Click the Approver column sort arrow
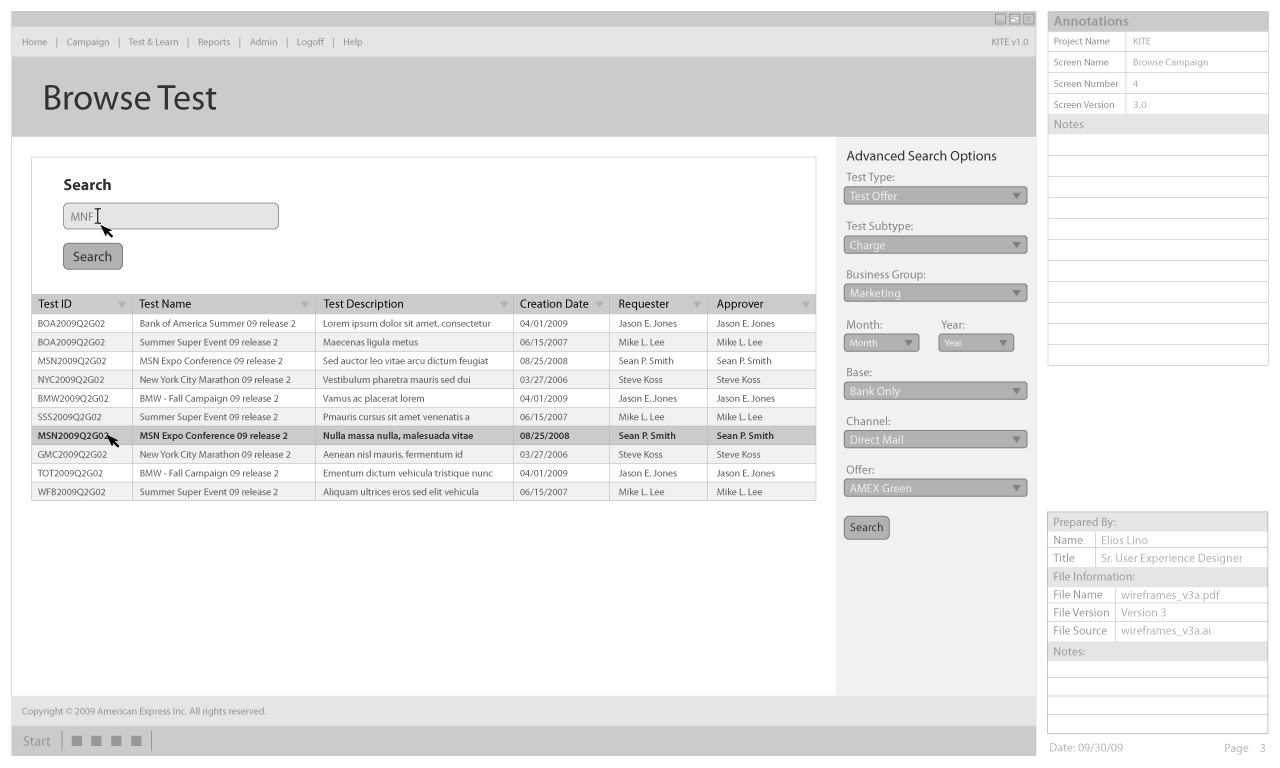This screenshot has height=768, width=1280. 805,304
